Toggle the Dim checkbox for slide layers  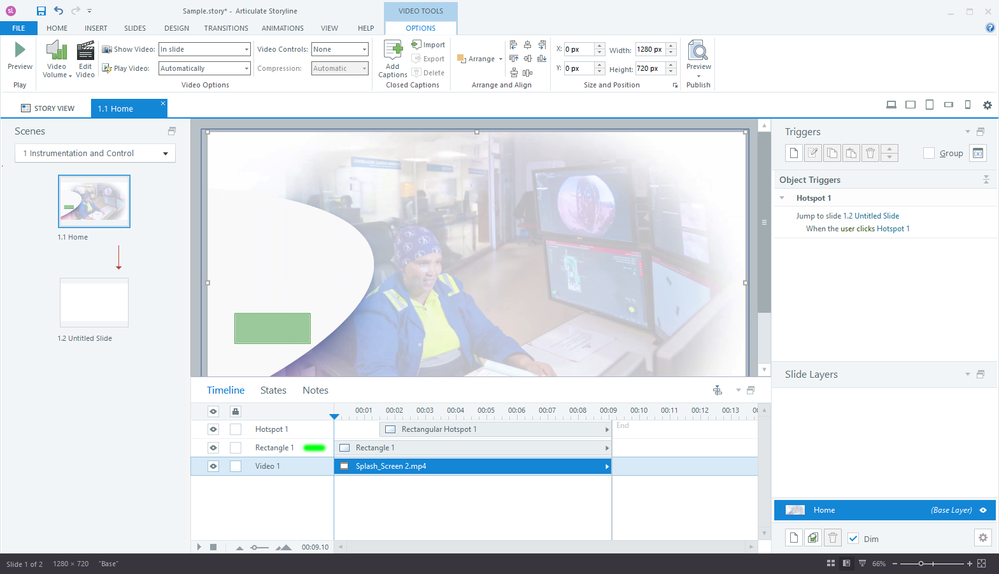pyautogui.click(x=853, y=538)
